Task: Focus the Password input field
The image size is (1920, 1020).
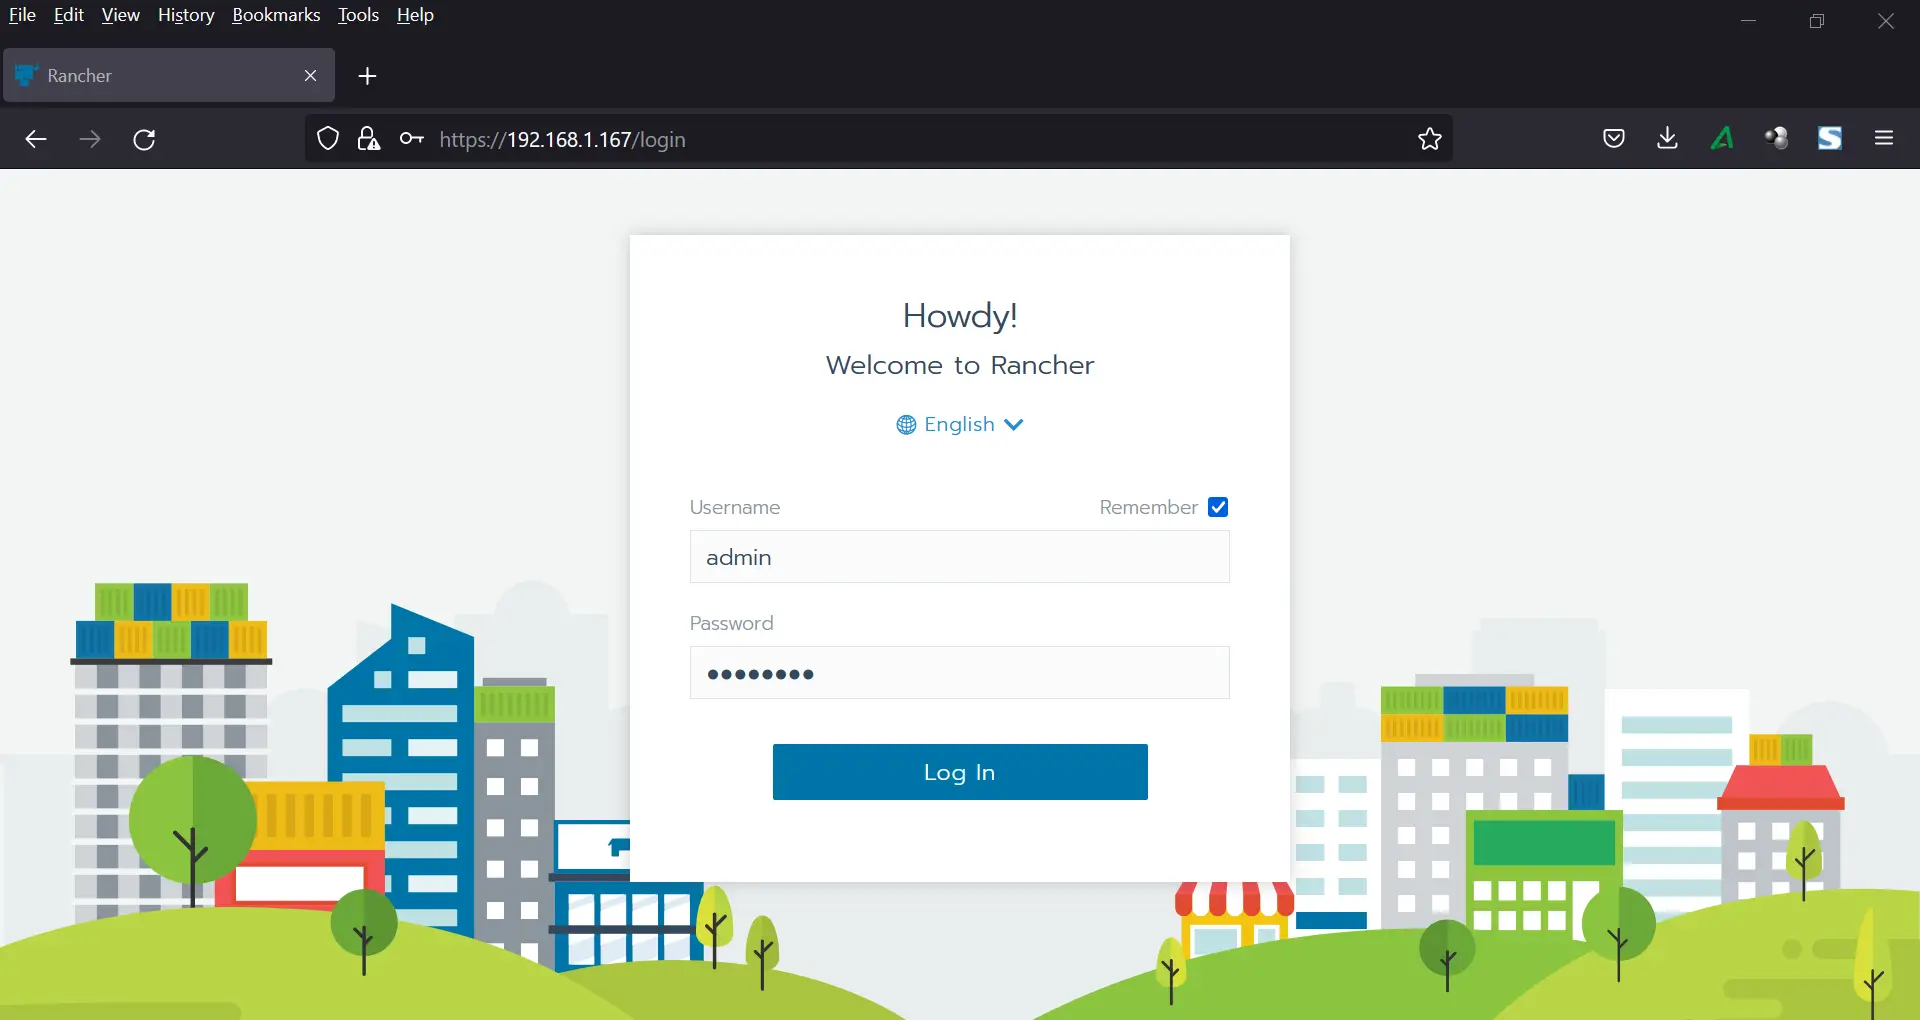Action: tap(960, 673)
